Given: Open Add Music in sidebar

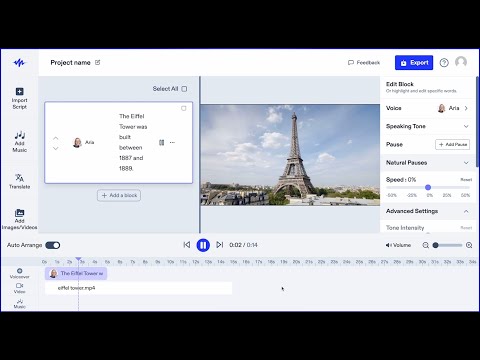Looking at the screenshot, I should click(20, 142).
